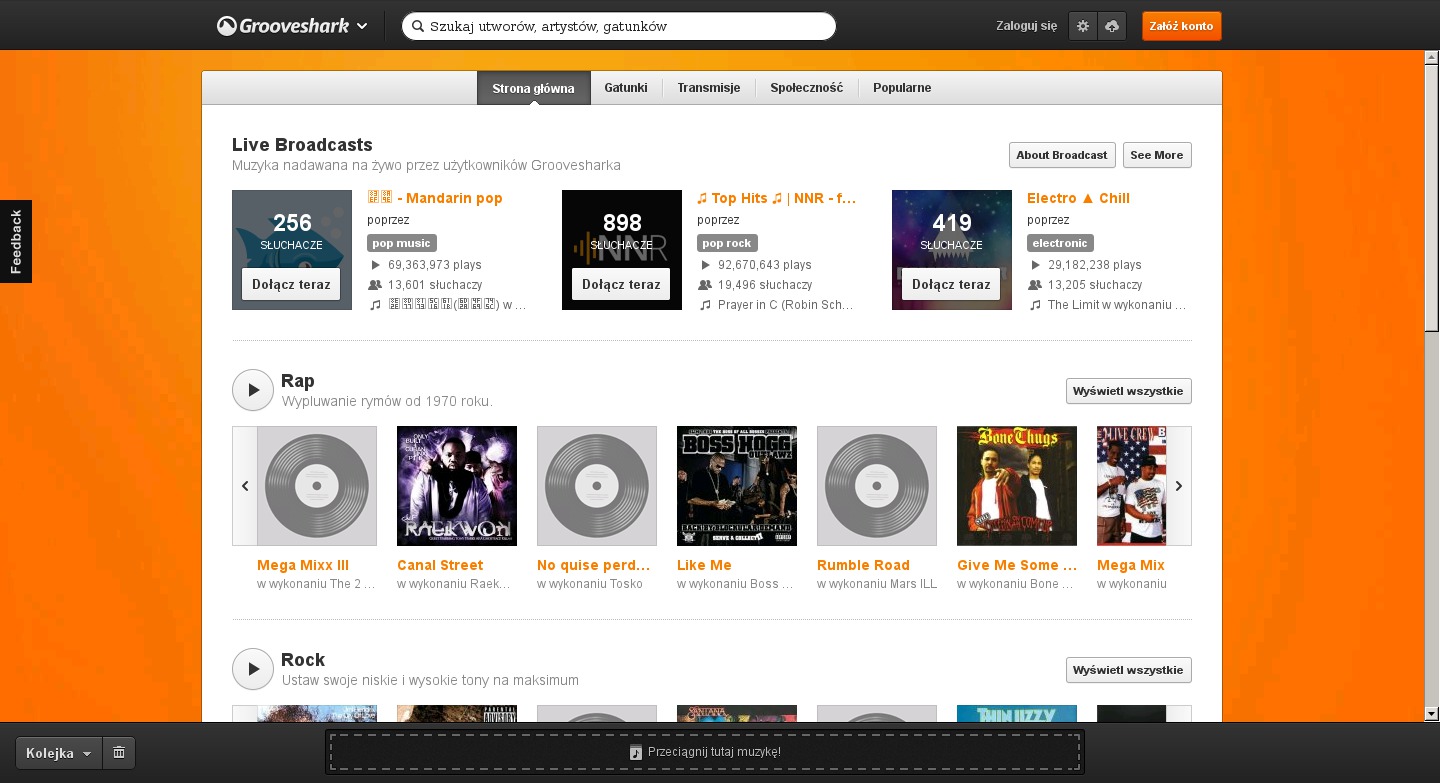1440x783 pixels.
Task: Click the Grooveshark logo
Action: coord(283,26)
